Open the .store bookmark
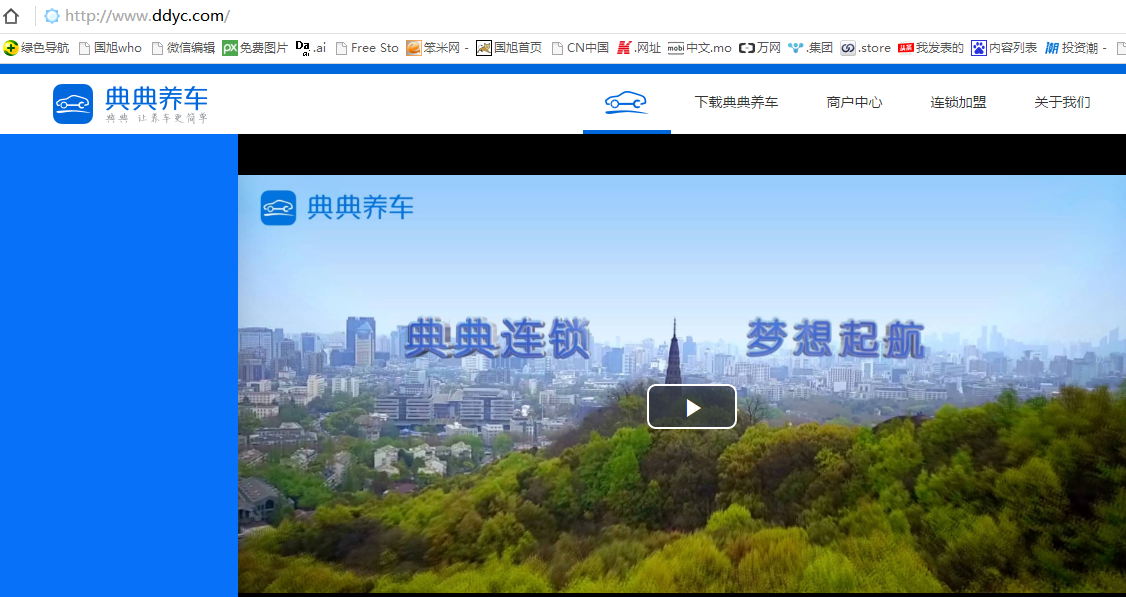 coord(866,48)
